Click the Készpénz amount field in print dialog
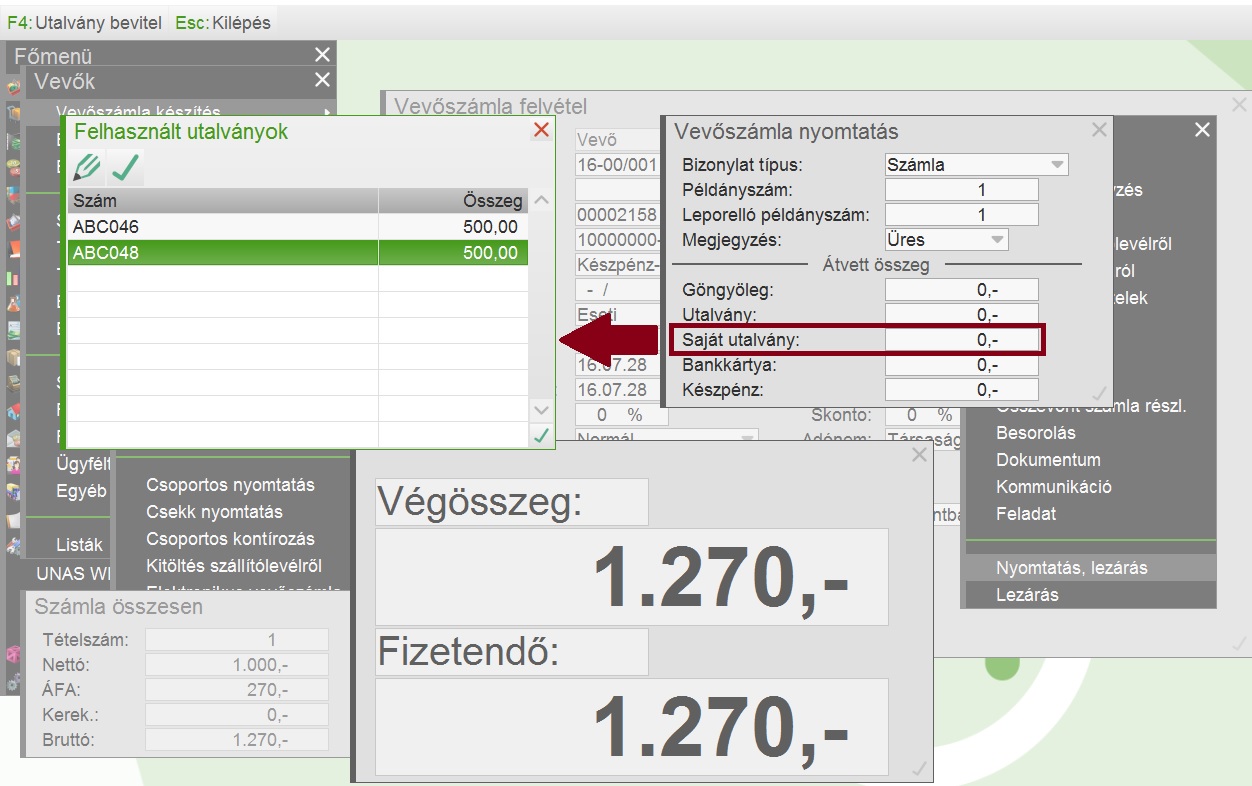The height and width of the screenshot is (786, 1252). [x=961, y=390]
